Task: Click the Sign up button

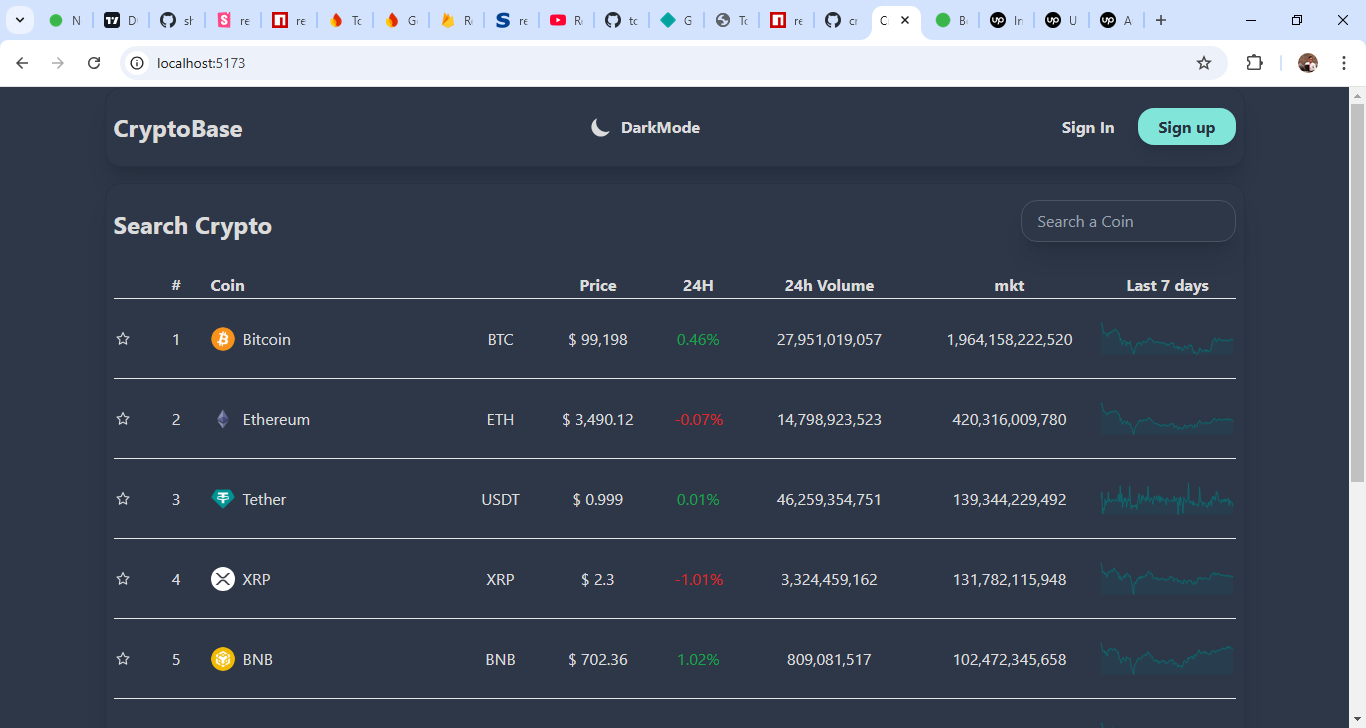Action: [x=1187, y=127]
